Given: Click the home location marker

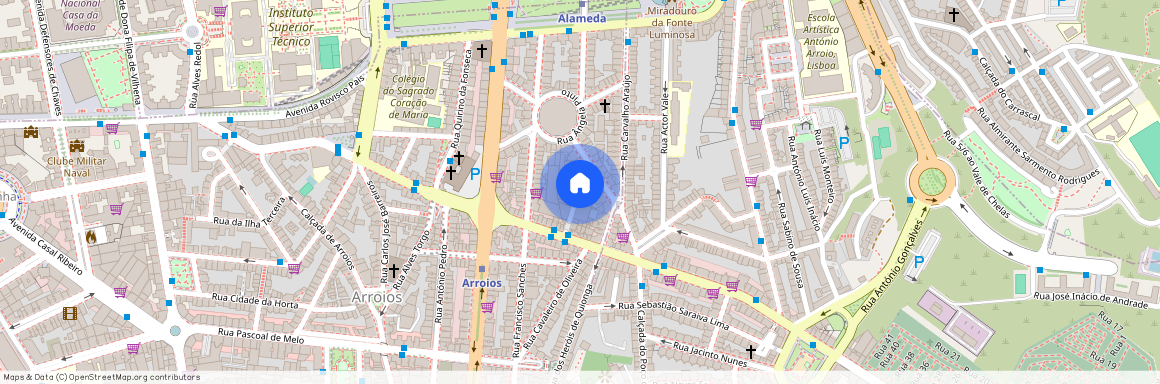Looking at the screenshot, I should pyautogui.click(x=580, y=183).
